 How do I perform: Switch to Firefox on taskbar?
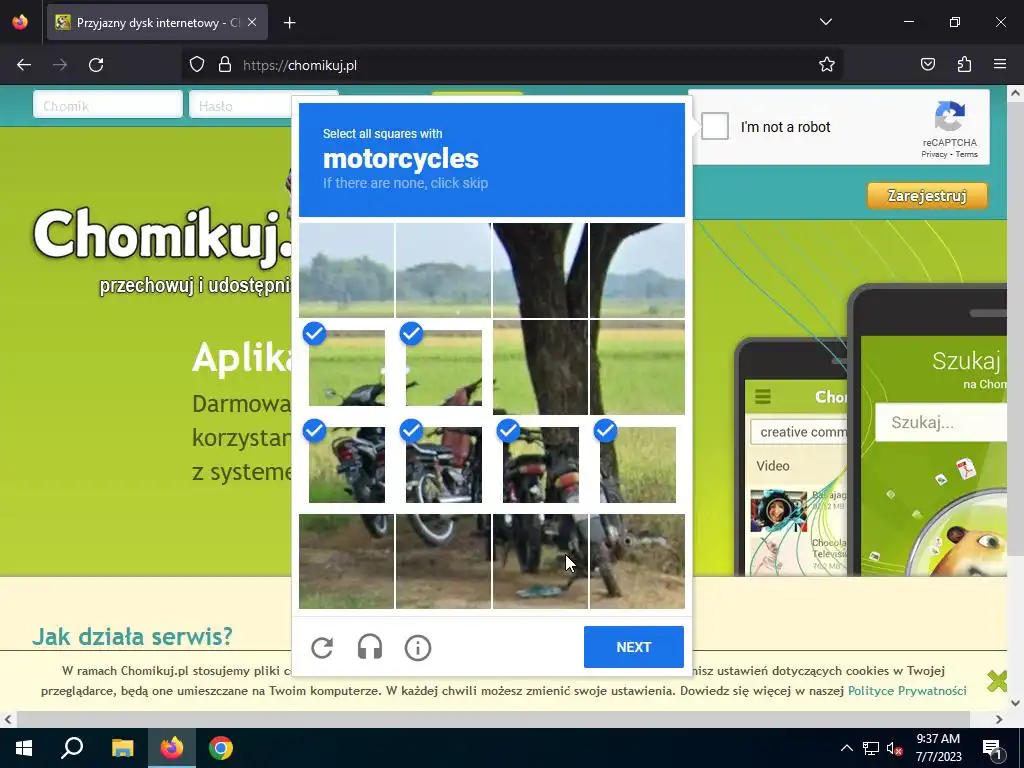[172, 748]
